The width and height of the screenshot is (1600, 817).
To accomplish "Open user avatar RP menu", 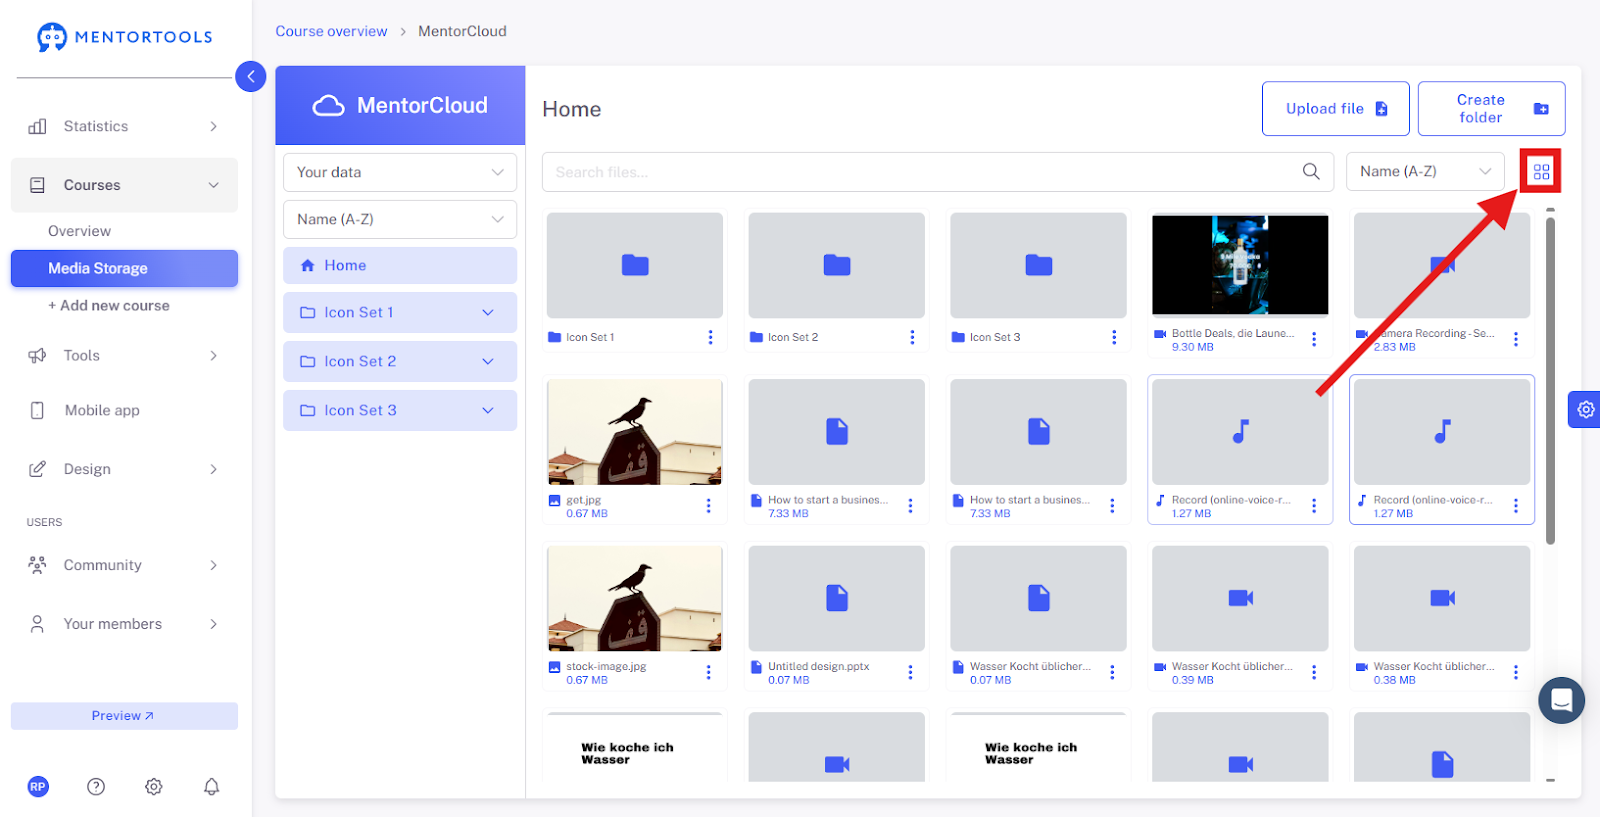I will click(x=38, y=787).
